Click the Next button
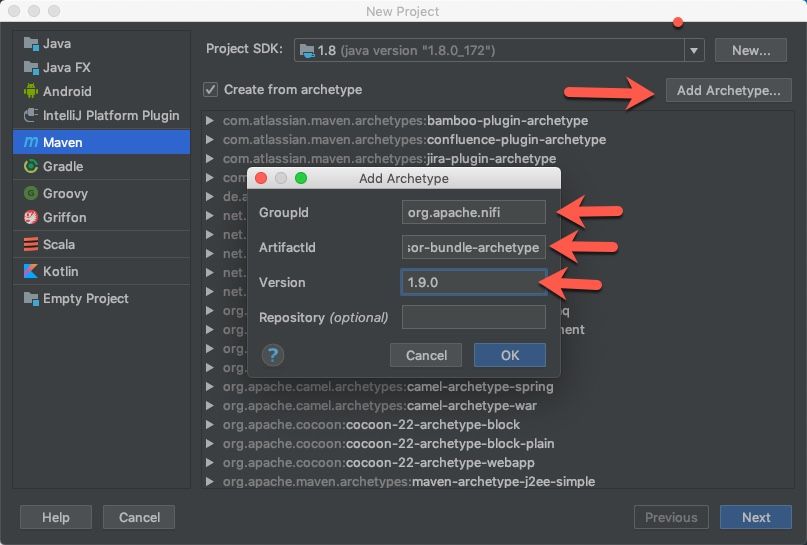The width and height of the screenshot is (807, 545). point(756,517)
